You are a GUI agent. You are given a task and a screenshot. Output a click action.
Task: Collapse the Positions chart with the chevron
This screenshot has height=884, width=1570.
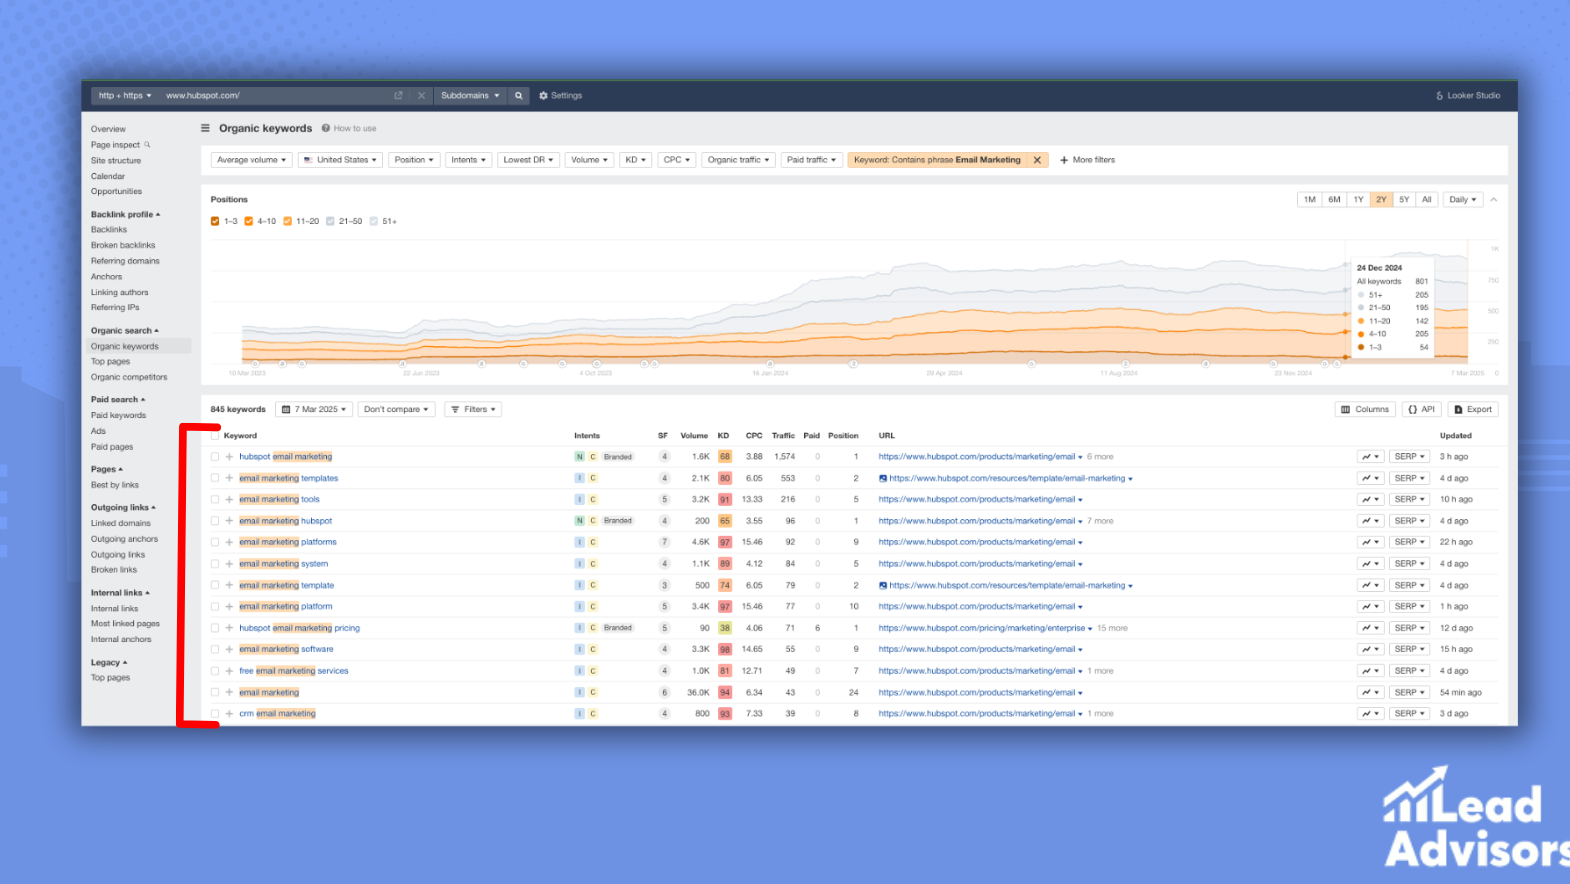click(1494, 200)
